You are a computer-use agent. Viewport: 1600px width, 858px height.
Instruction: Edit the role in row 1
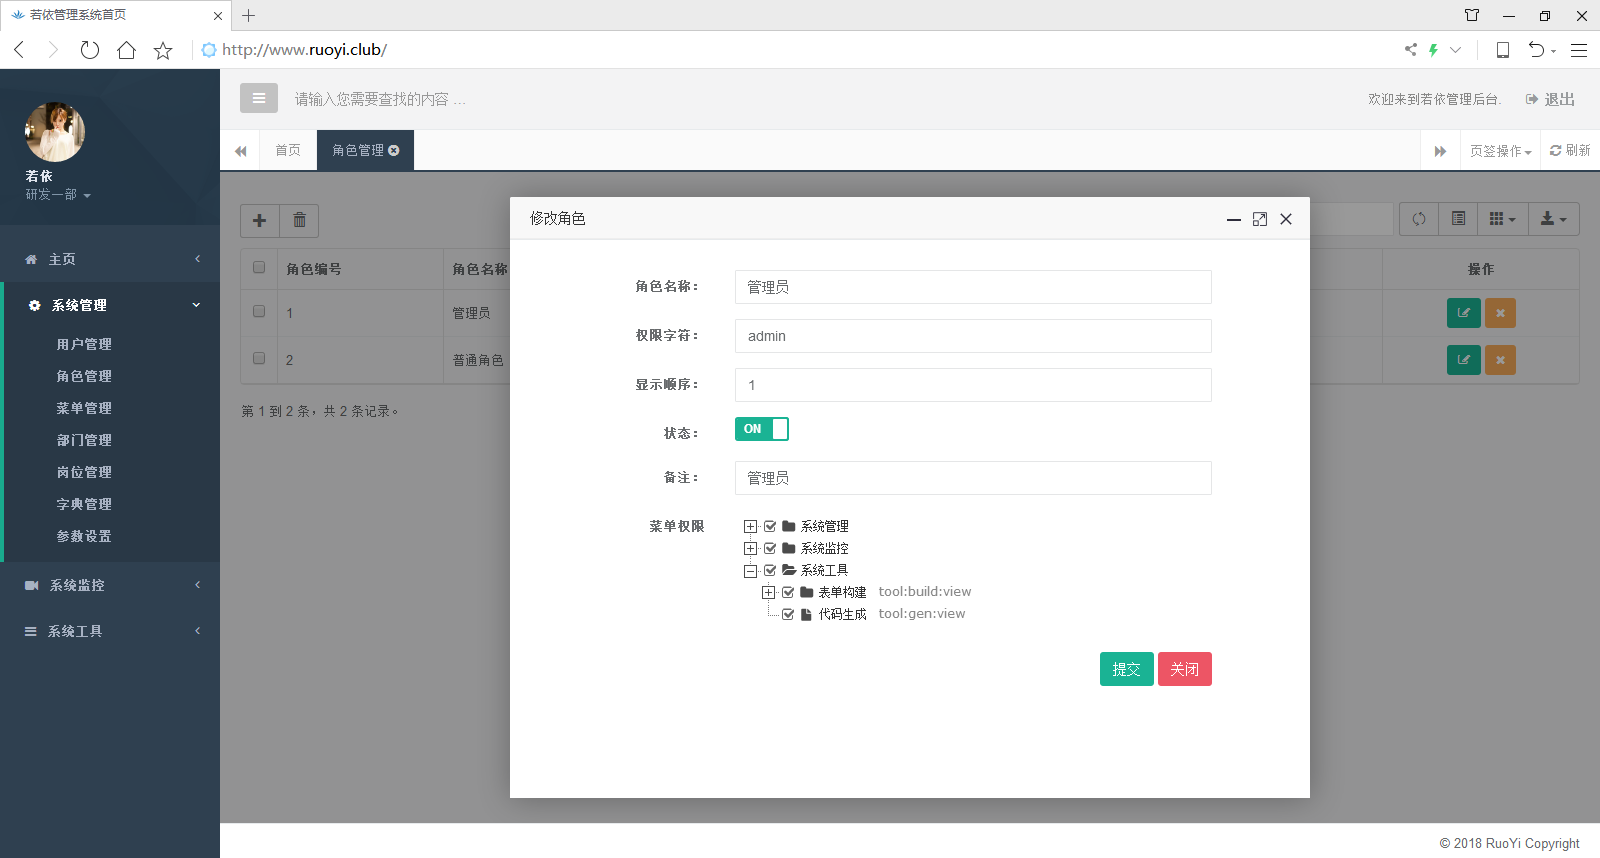[1464, 313]
